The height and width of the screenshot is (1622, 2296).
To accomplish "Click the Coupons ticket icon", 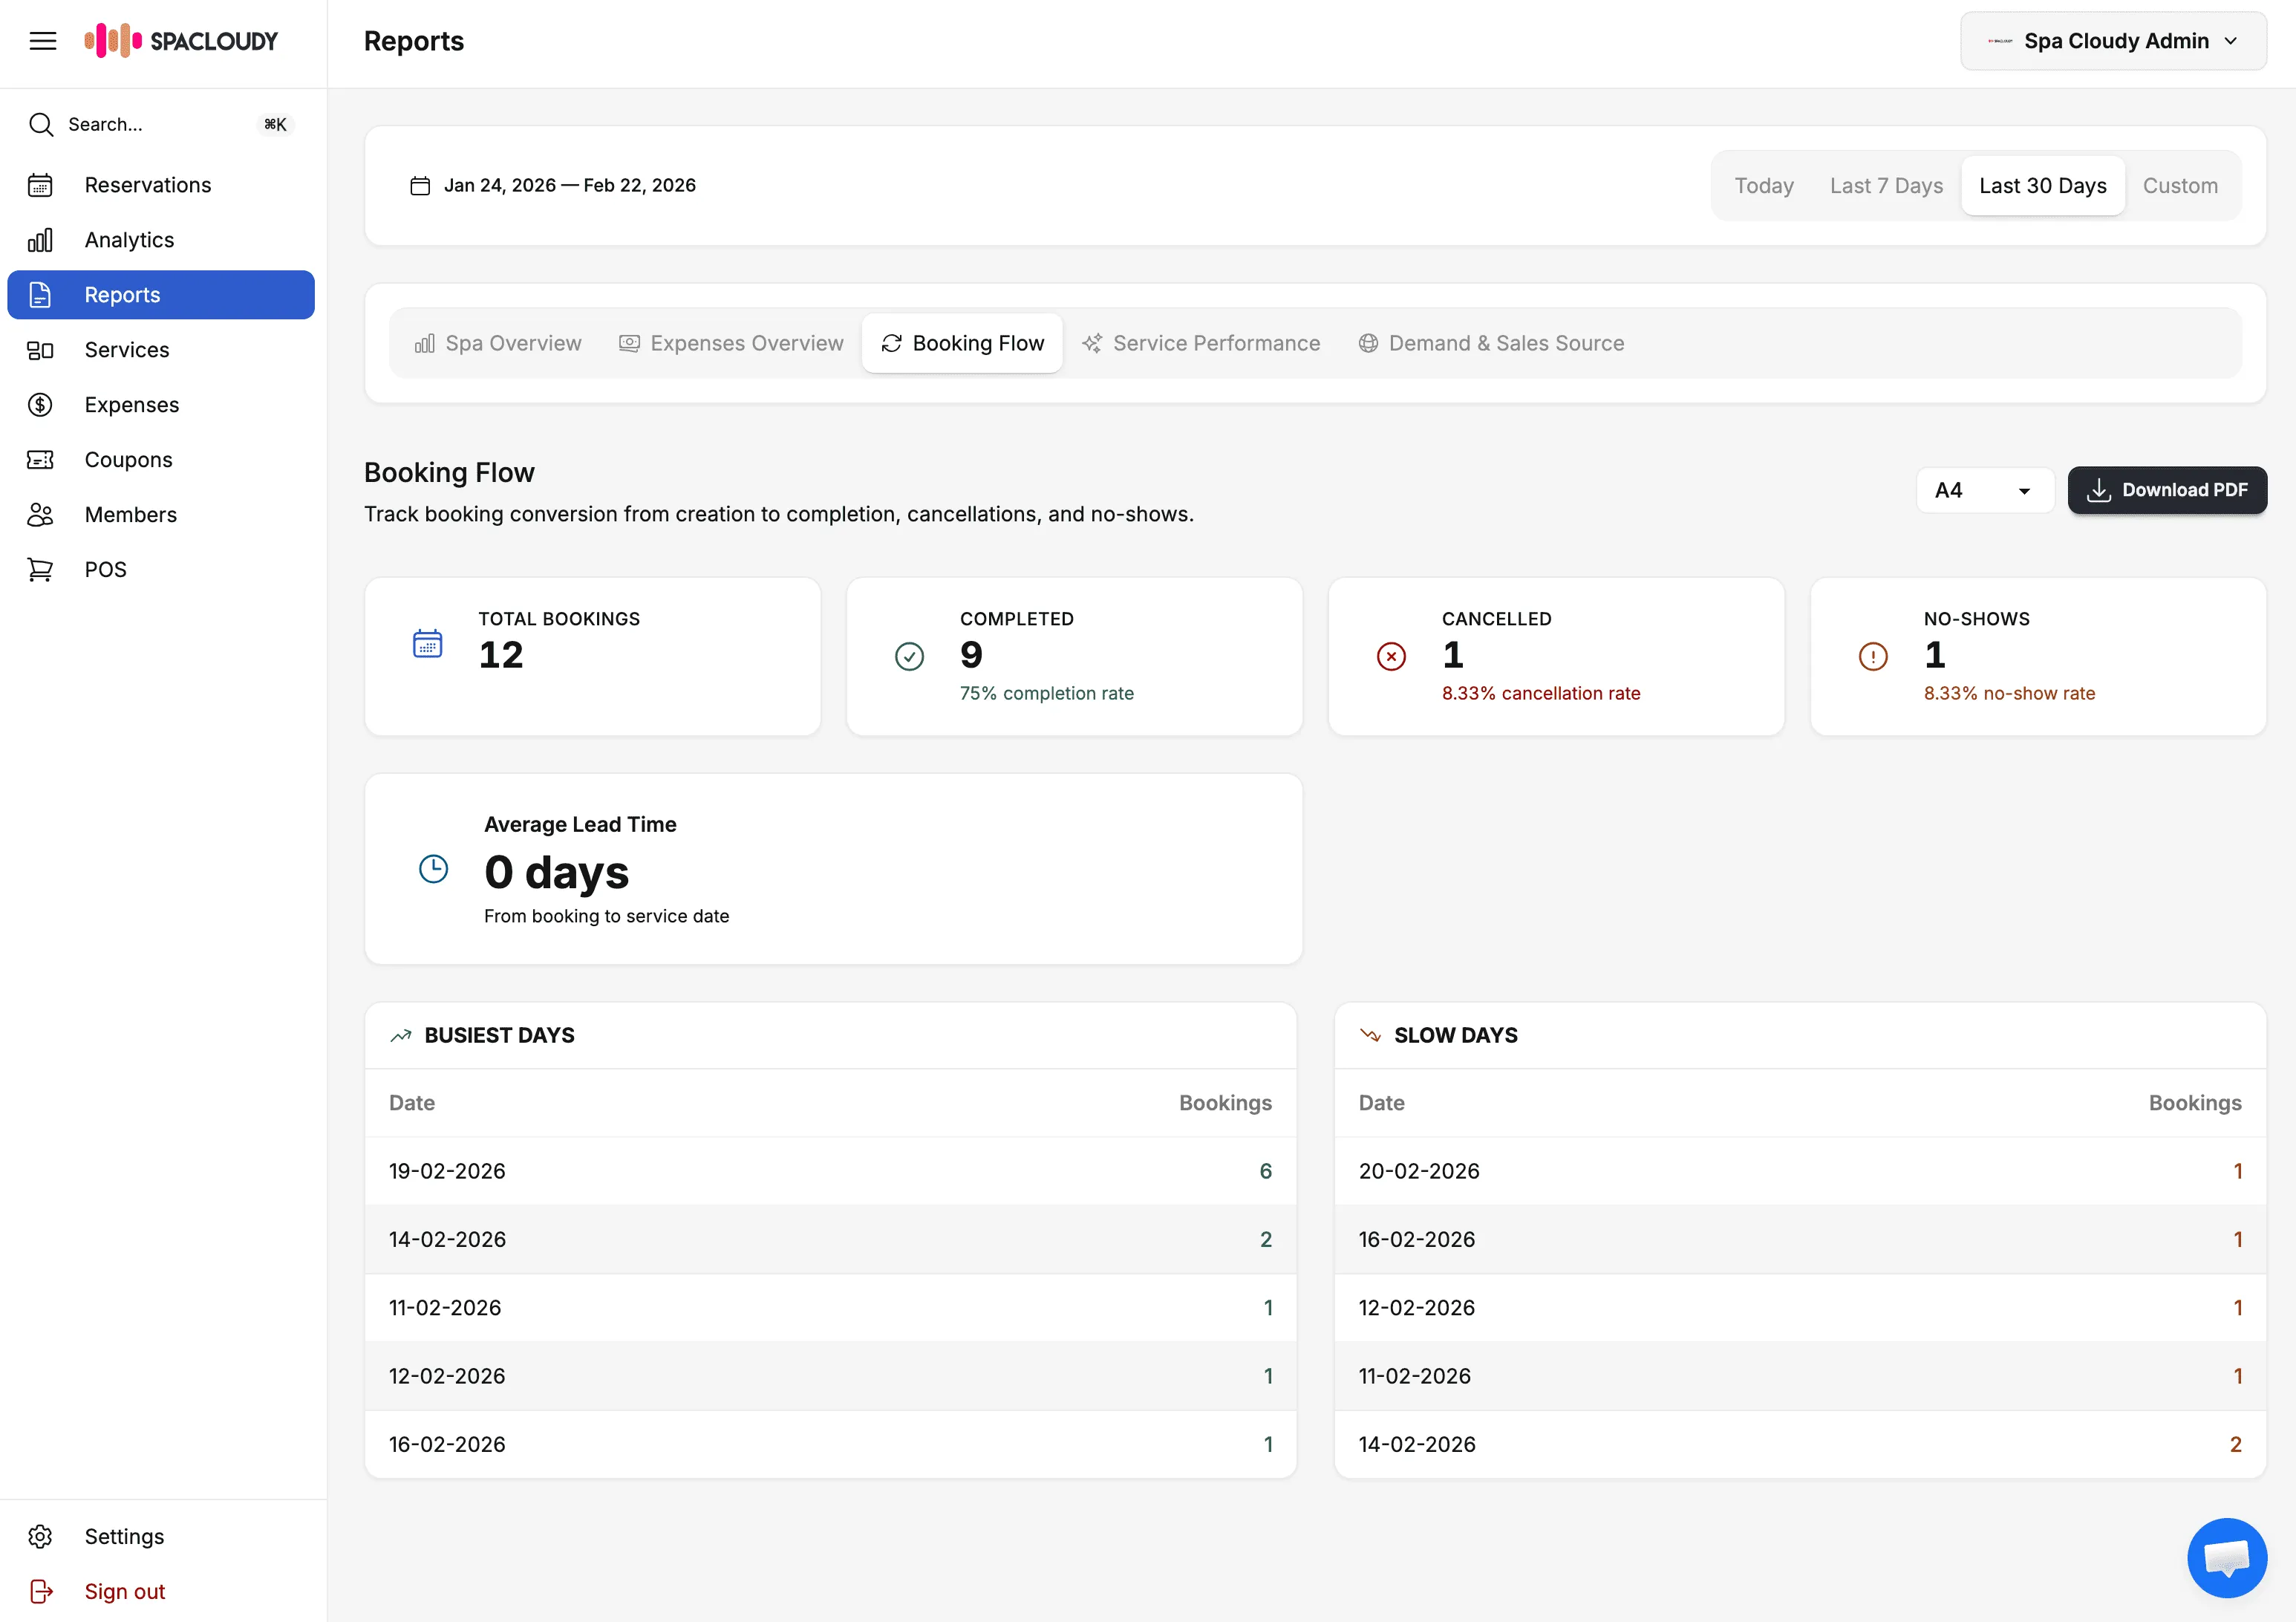I will (x=40, y=460).
